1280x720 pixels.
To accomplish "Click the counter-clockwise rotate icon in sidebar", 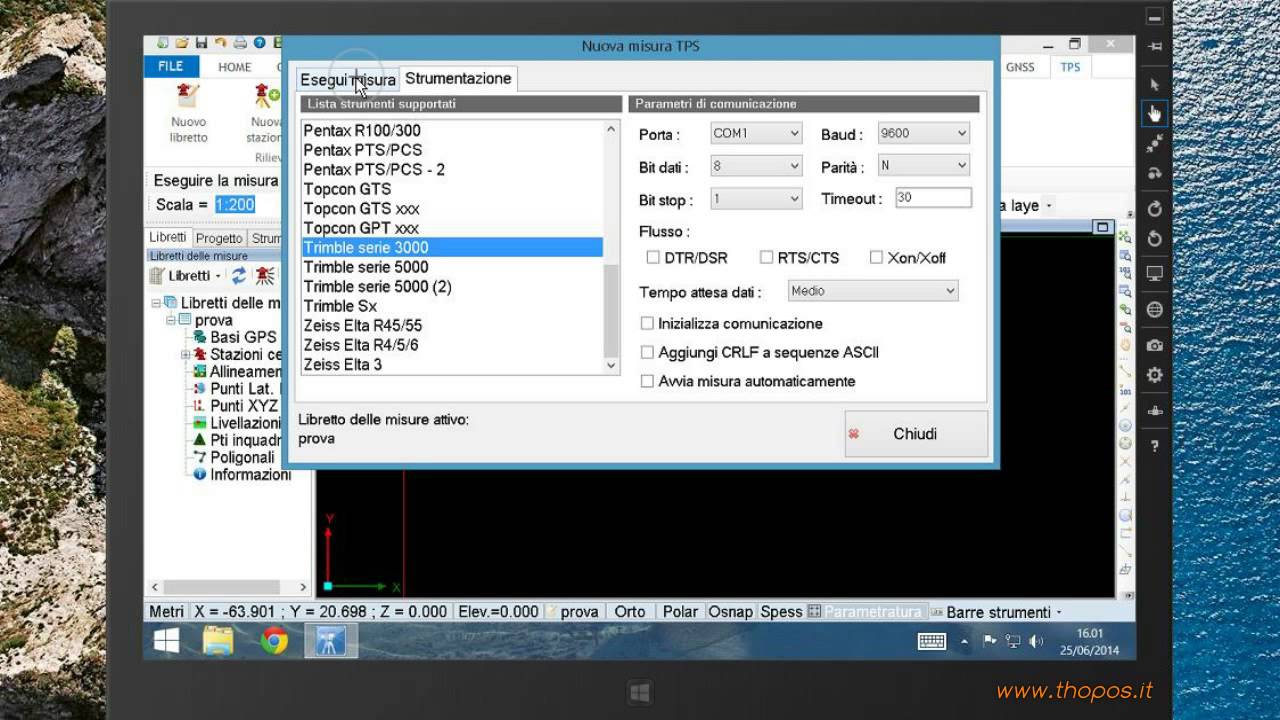I will (1155, 239).
